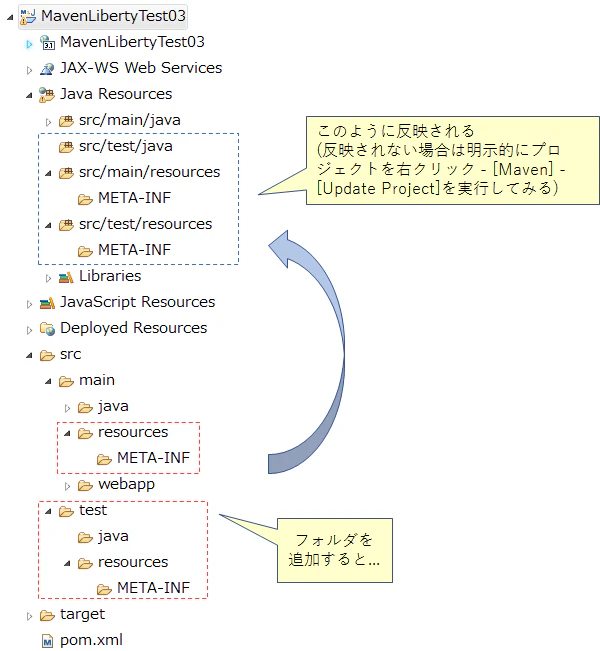Expand the Deployed Resources node

29,330
